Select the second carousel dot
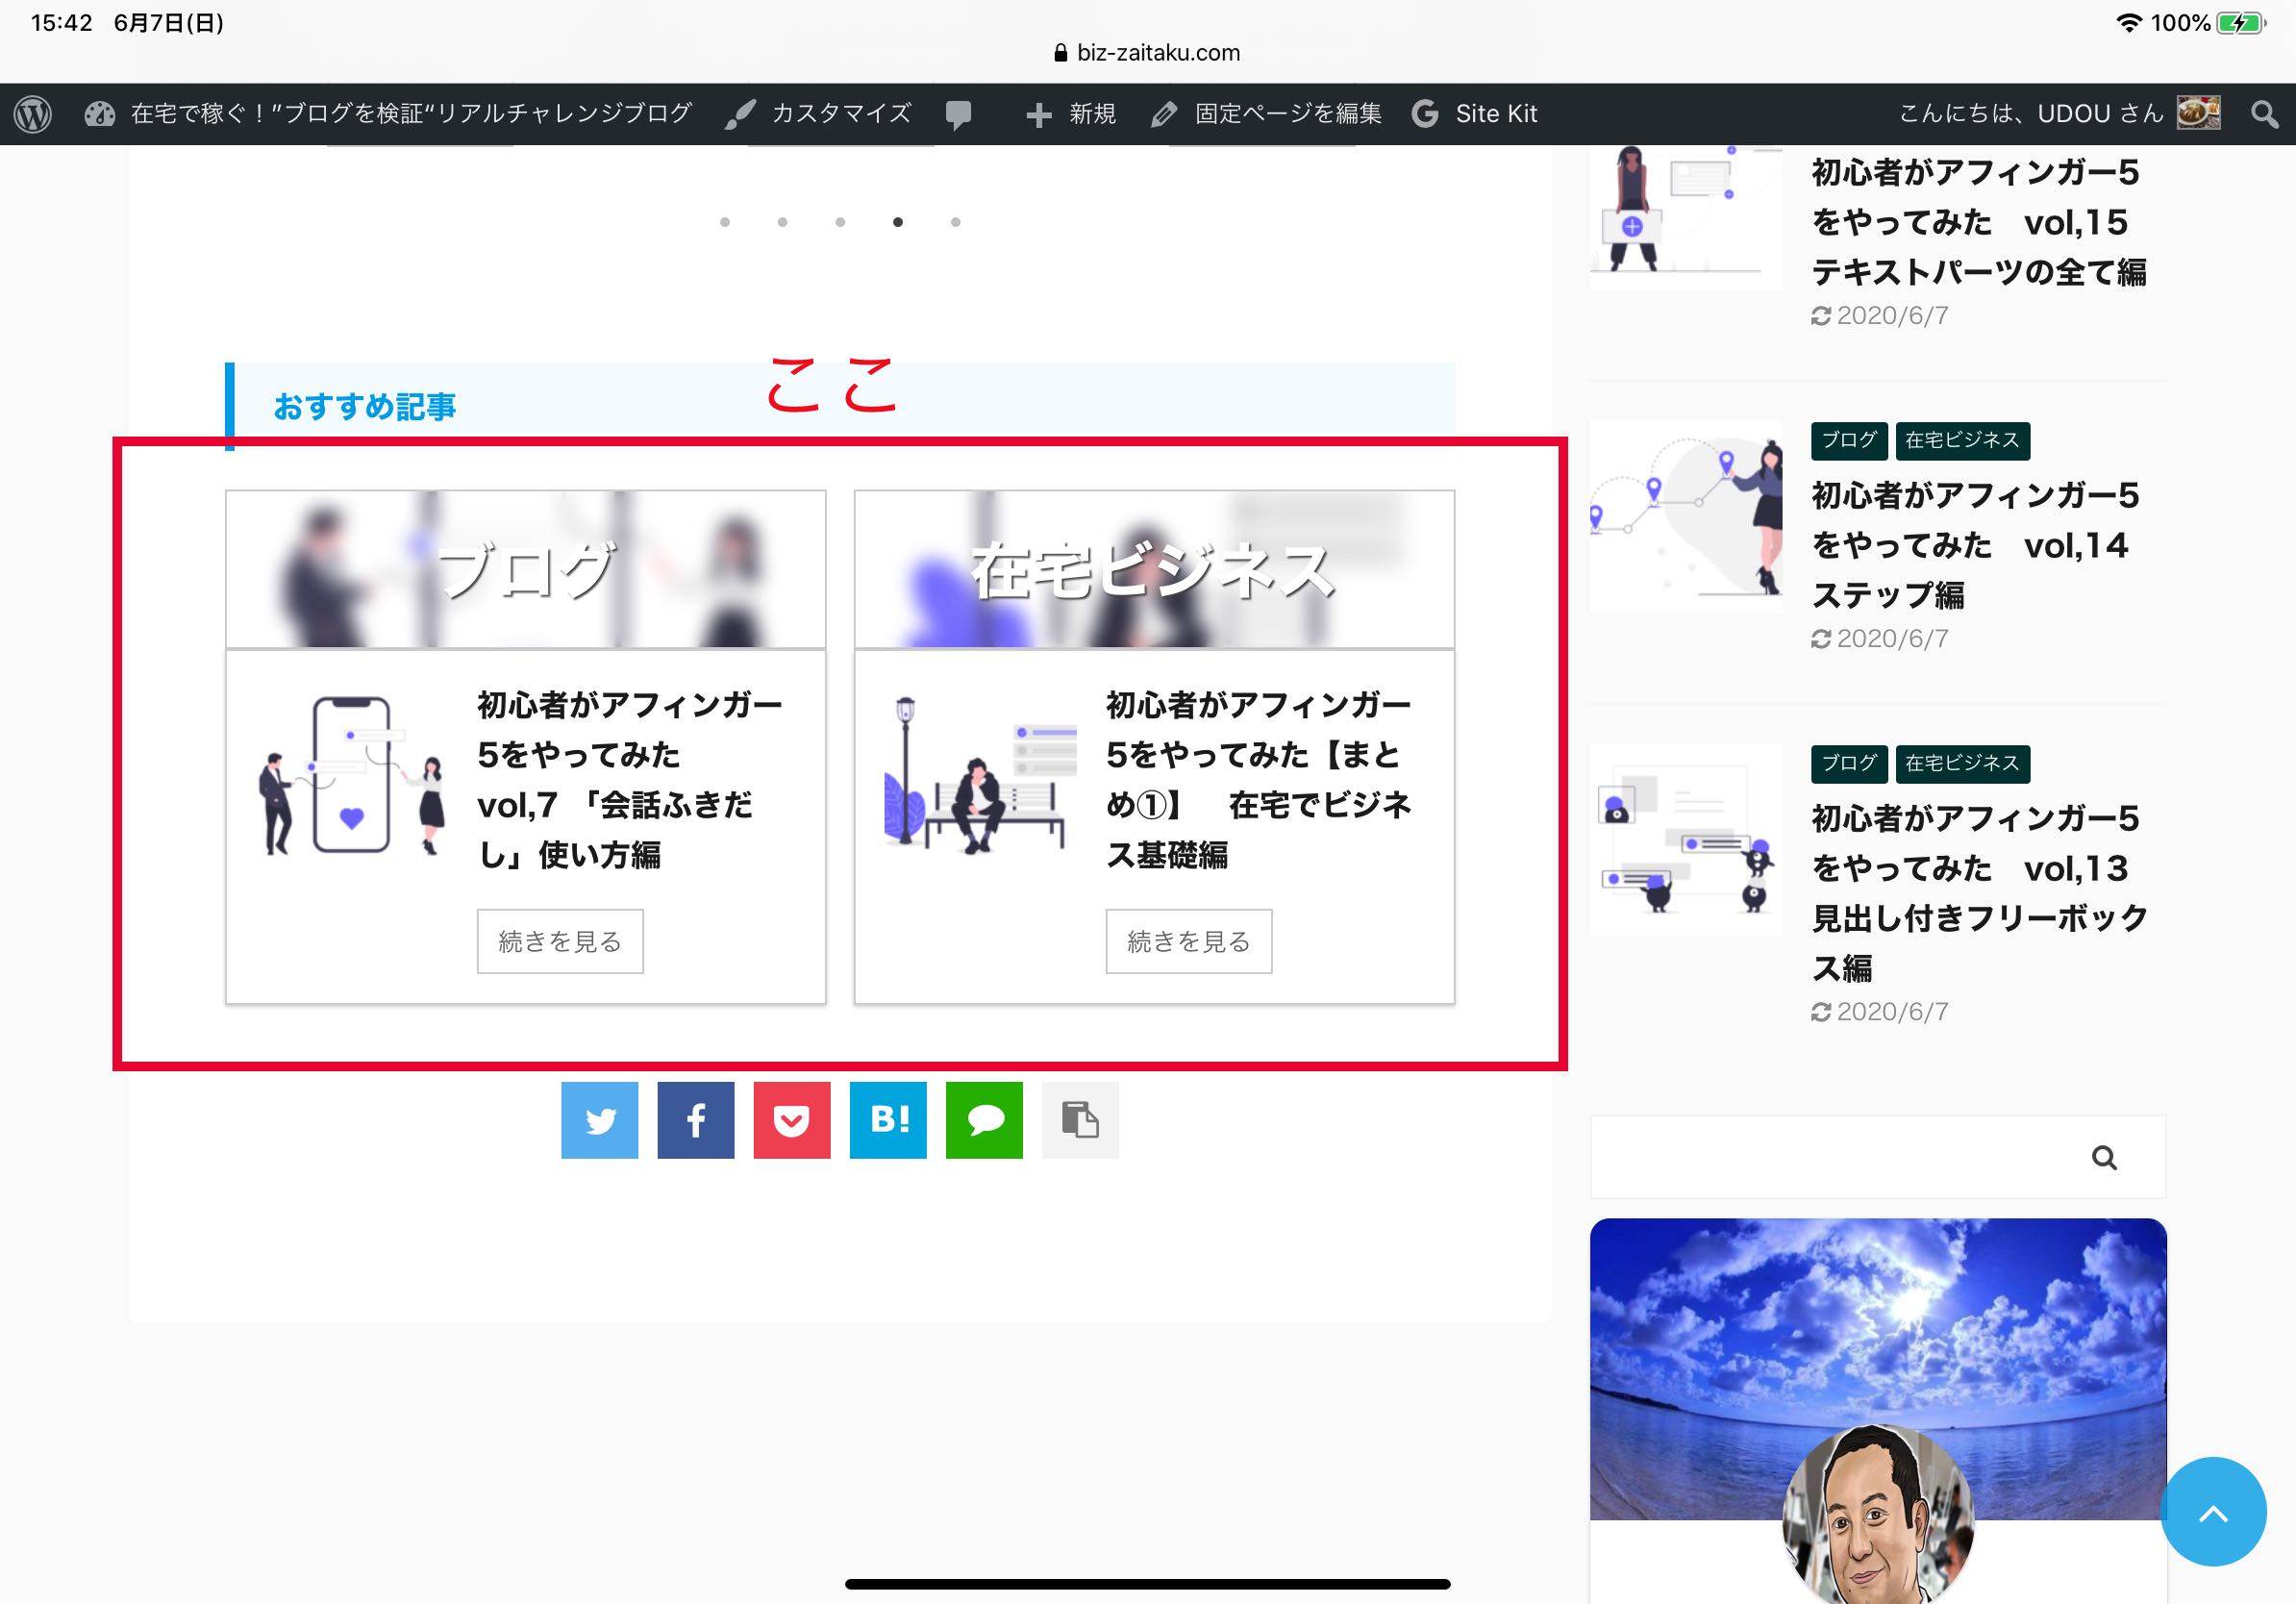Image resolution: width=2296 pixels, height=1604 pixels. [x=783, y=222]
